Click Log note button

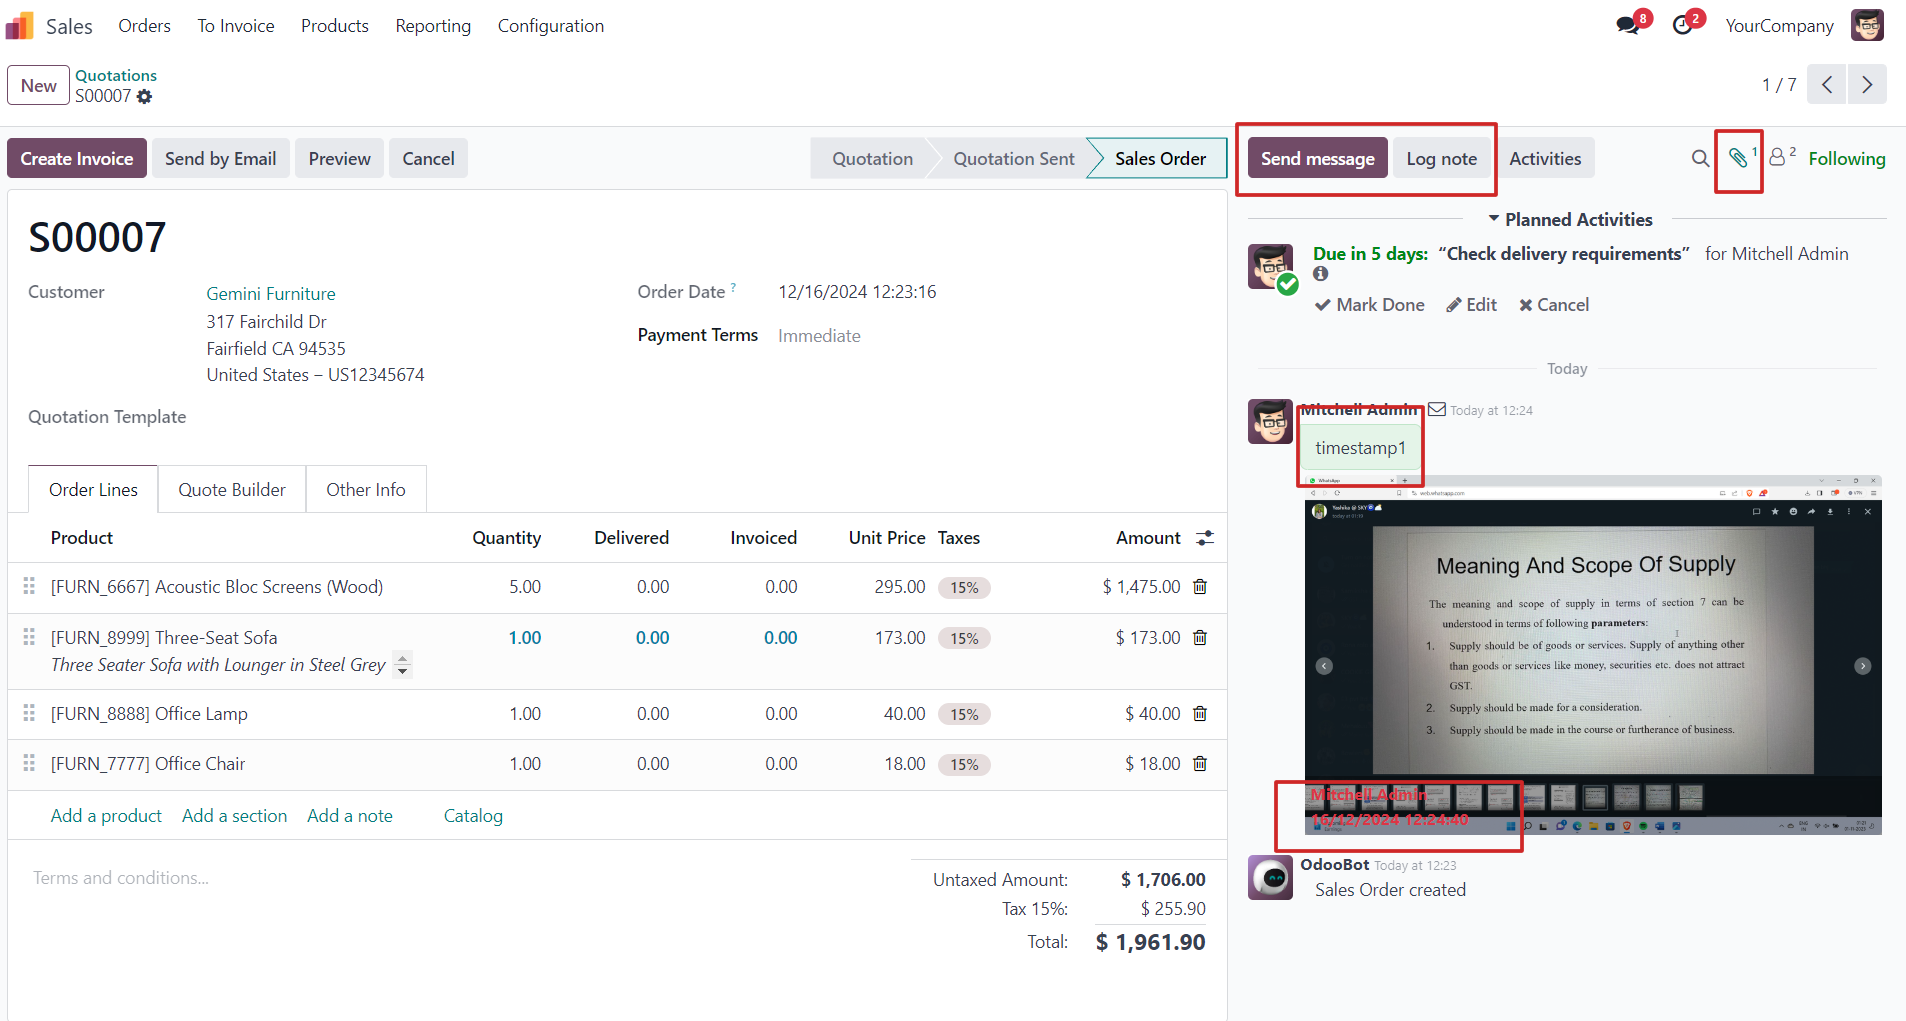coord(1441,158)
